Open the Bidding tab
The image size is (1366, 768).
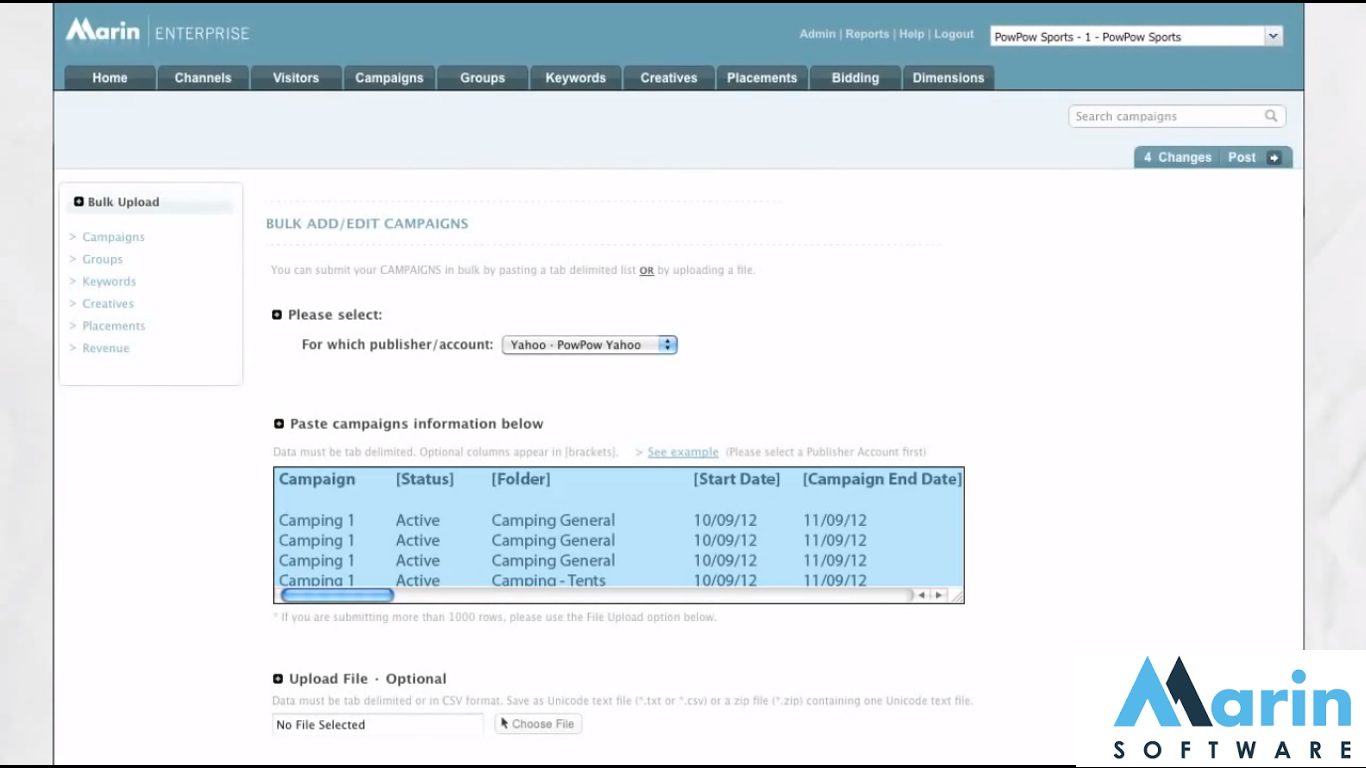point(855,77)
